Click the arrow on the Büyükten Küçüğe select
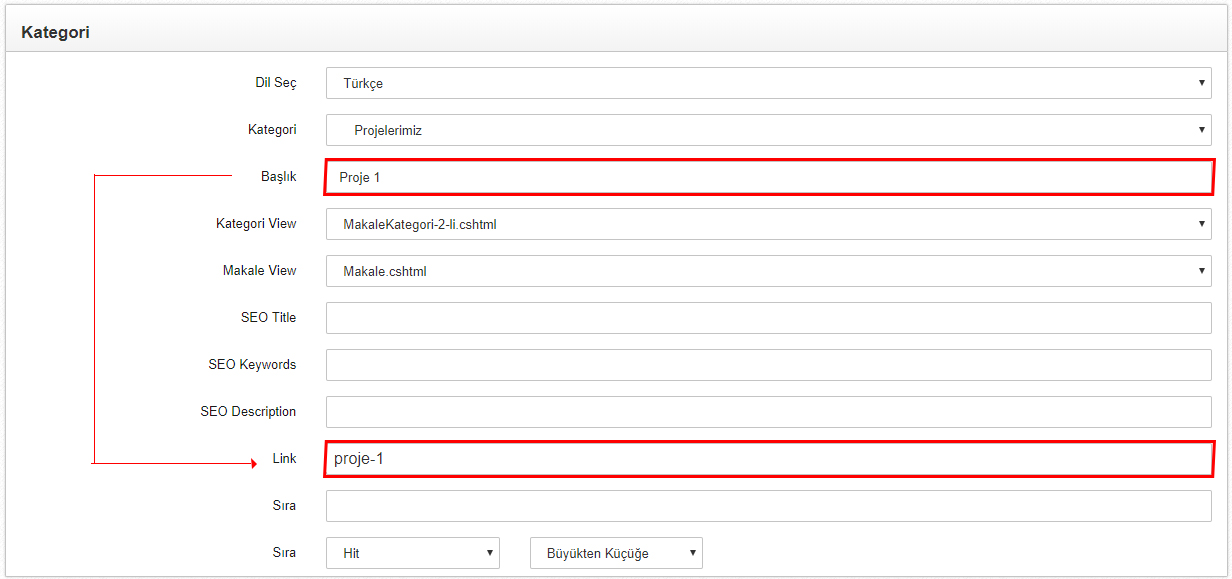Screen dimensions: 1232x579 [692, 553]
